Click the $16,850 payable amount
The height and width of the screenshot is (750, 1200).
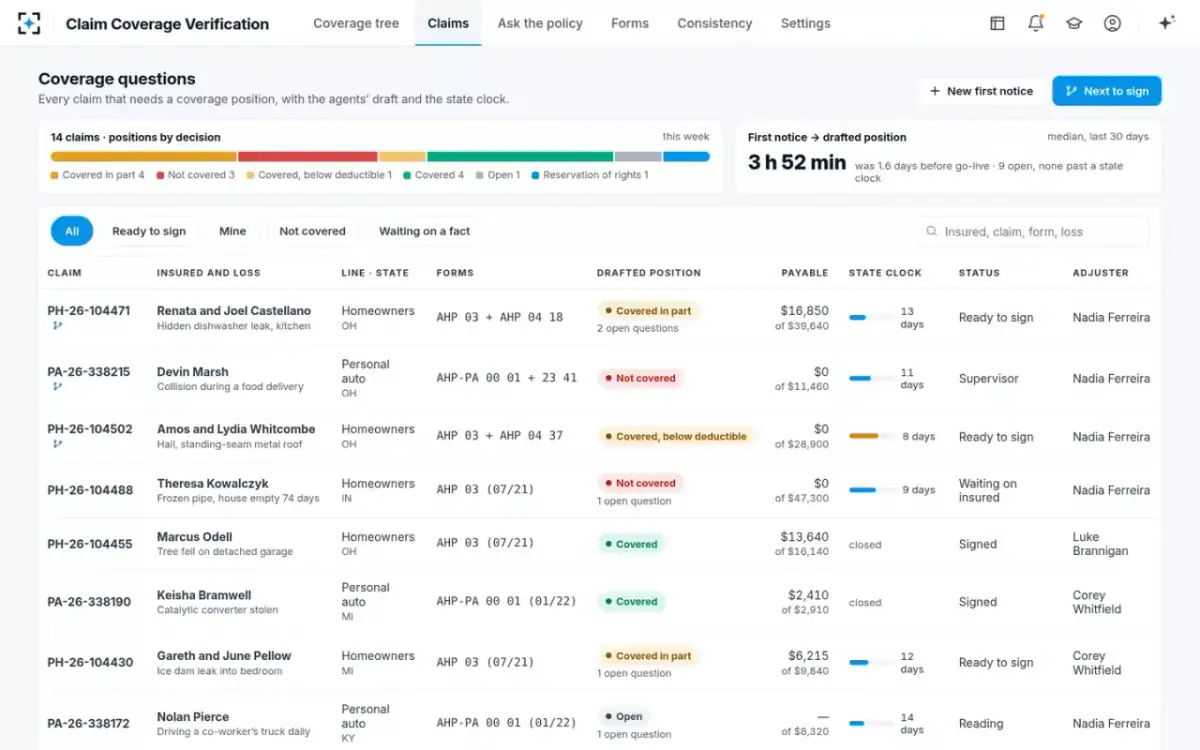point(805,311)
